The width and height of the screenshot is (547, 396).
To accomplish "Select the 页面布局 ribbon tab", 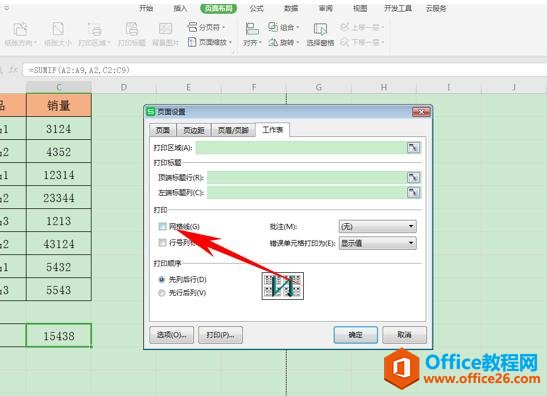I will coord(218,8).
